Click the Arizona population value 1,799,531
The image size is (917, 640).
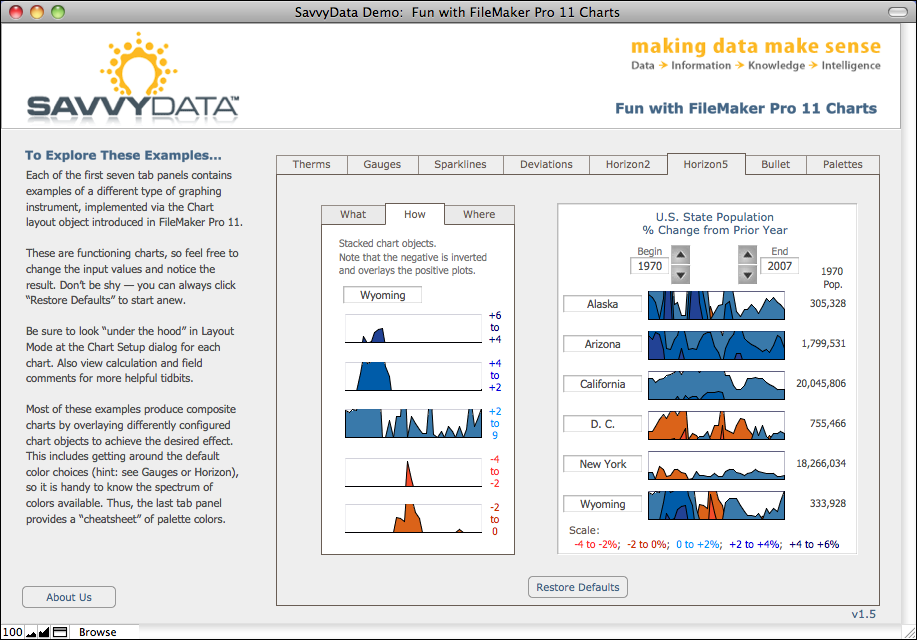[823, 344]
